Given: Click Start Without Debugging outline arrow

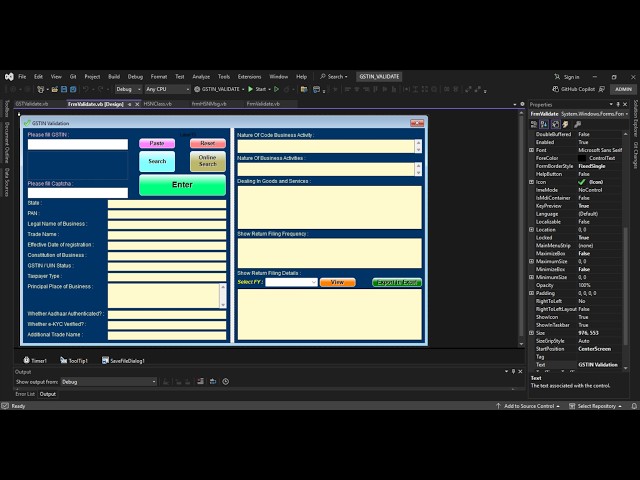Looking at the screenshot, I should 276,89.
